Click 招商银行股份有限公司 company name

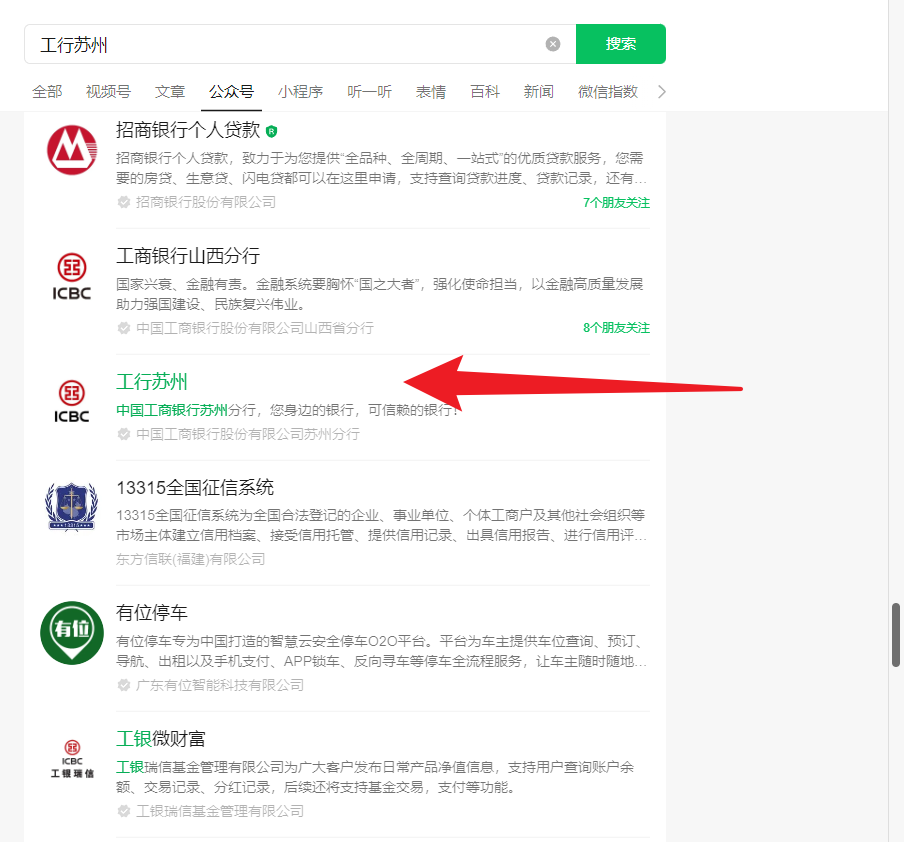(206, 202)
